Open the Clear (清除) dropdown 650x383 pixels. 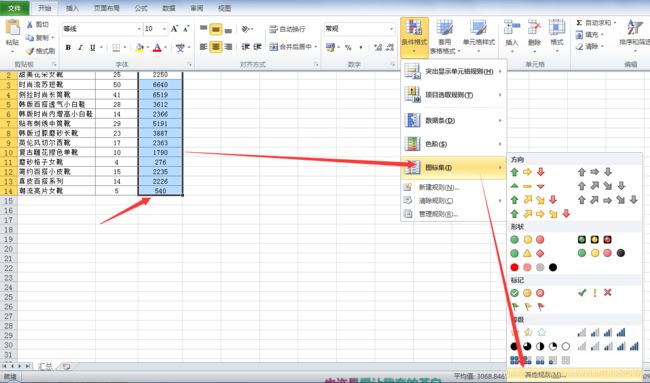coord(589,46)
